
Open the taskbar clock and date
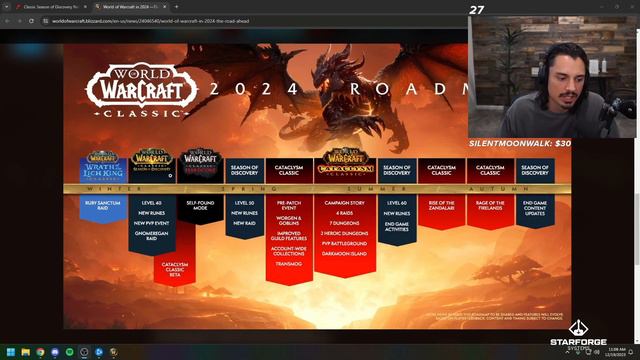[x=616, y=352]
